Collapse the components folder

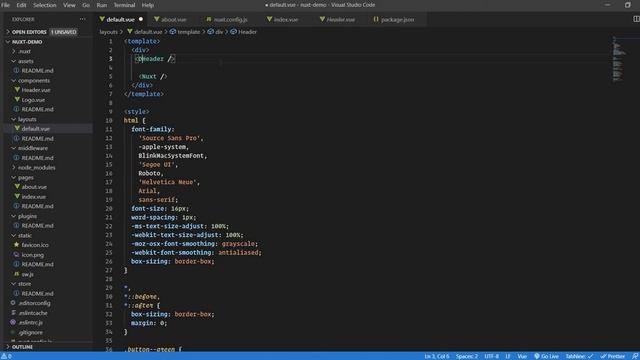[33, 80]
